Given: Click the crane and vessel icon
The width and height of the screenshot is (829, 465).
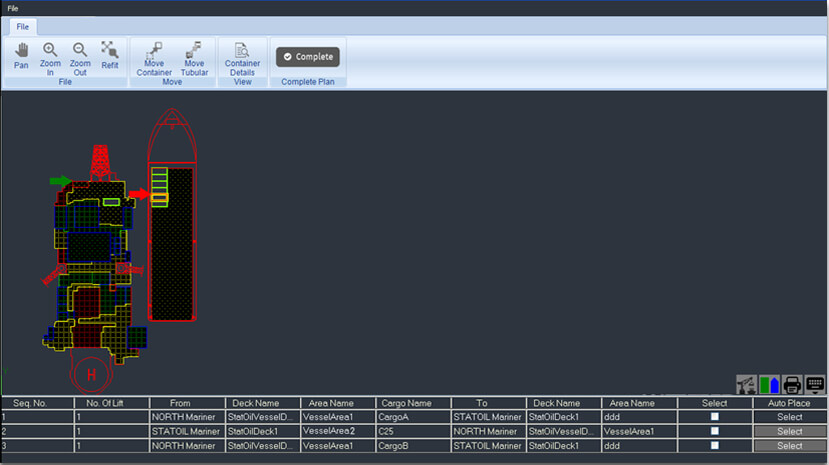Looking at the screenshot, I should pyautogui.click(x=745, y=385).
